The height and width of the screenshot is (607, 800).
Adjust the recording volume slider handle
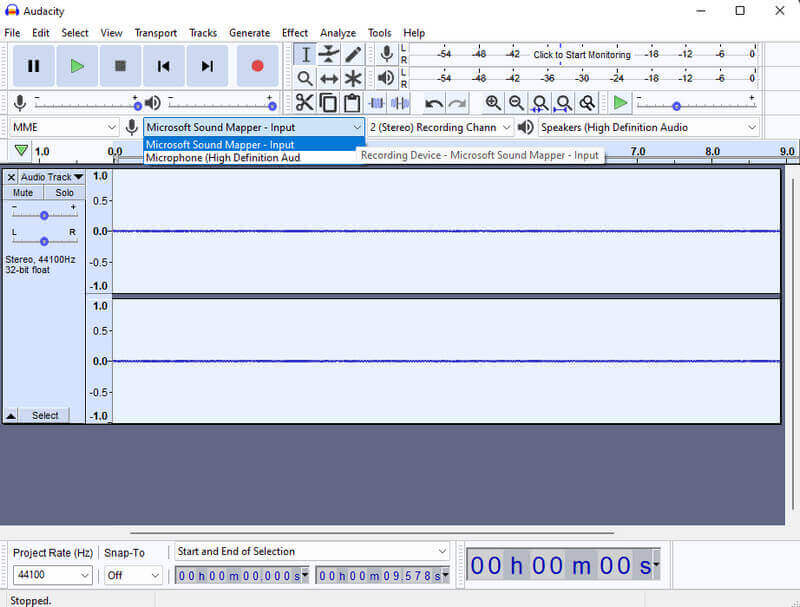click(137, 106)
